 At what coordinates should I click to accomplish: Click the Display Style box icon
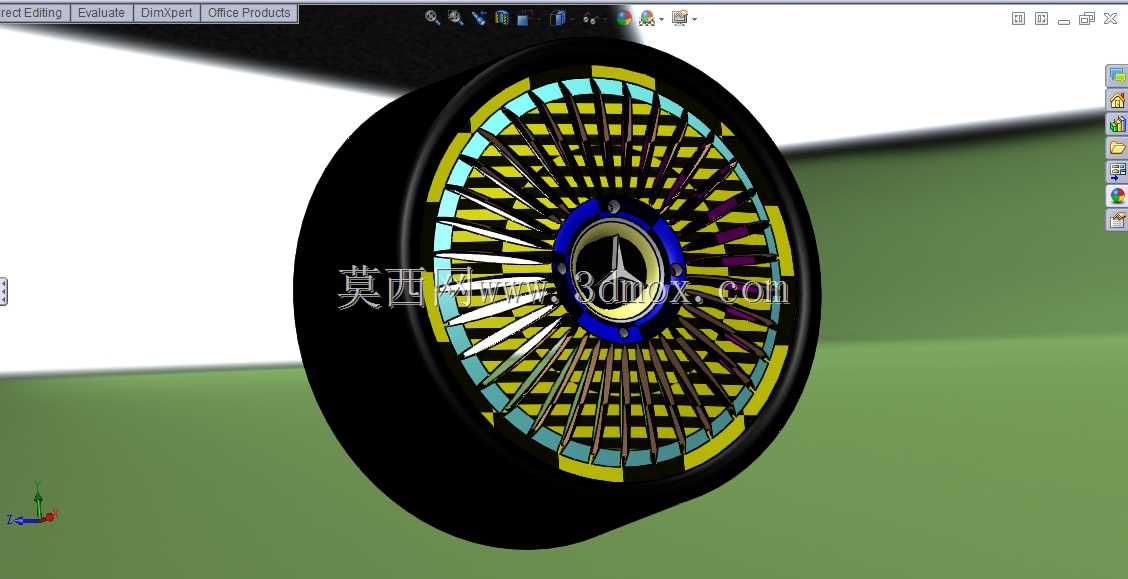(558, 18)
